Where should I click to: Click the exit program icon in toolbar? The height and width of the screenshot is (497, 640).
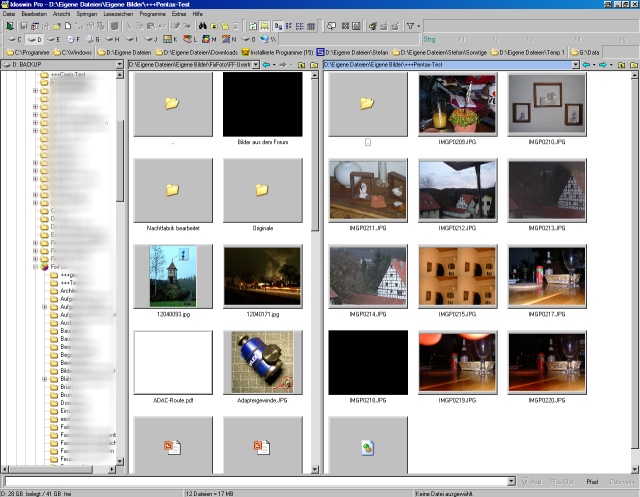click(9, 26)
